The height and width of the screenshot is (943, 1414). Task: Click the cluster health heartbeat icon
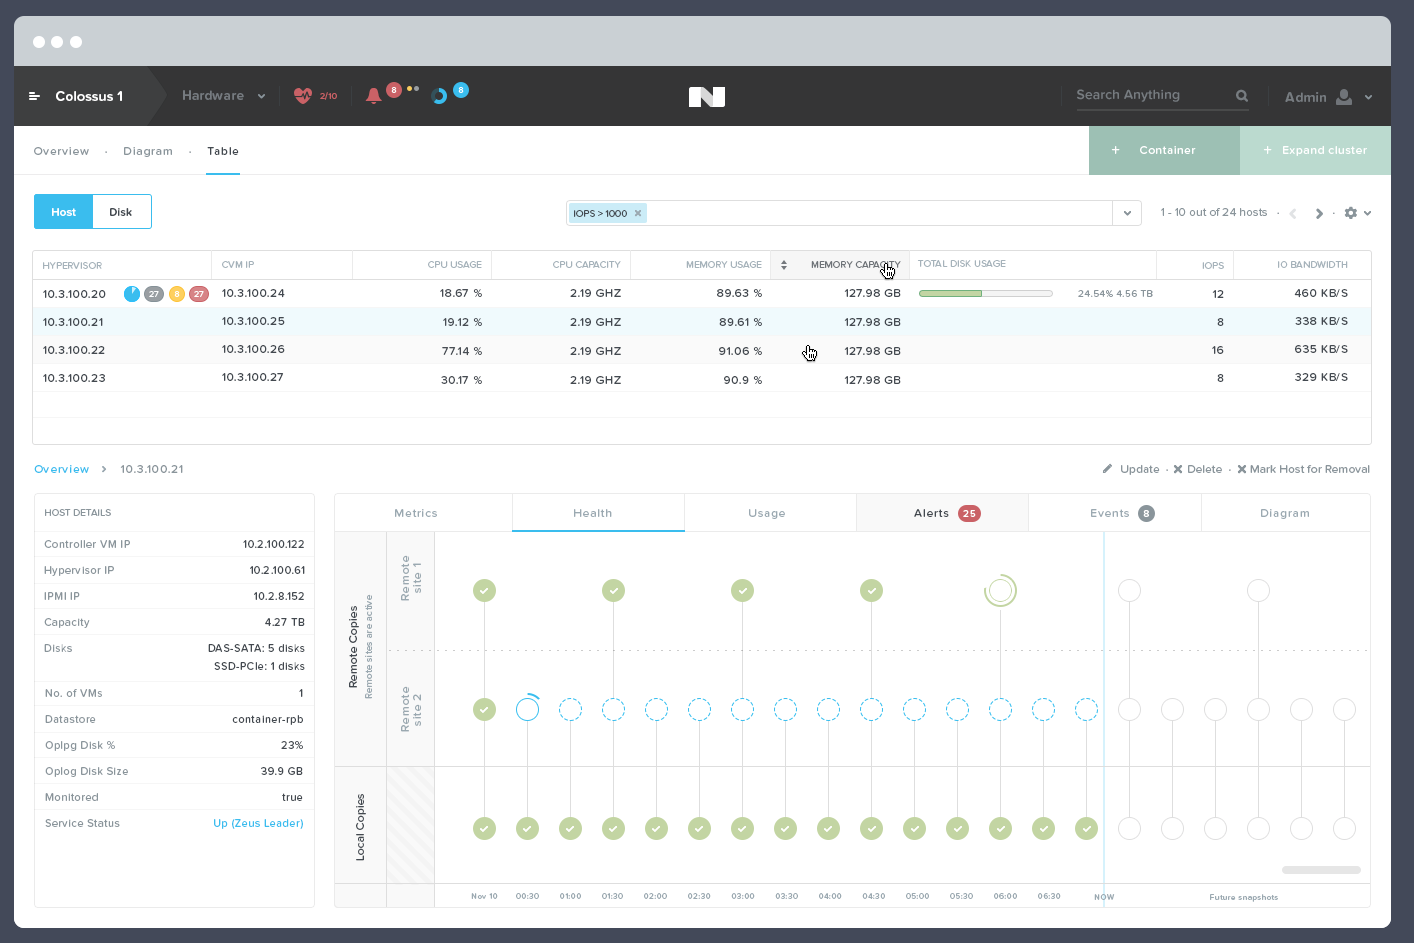[303, 96]
